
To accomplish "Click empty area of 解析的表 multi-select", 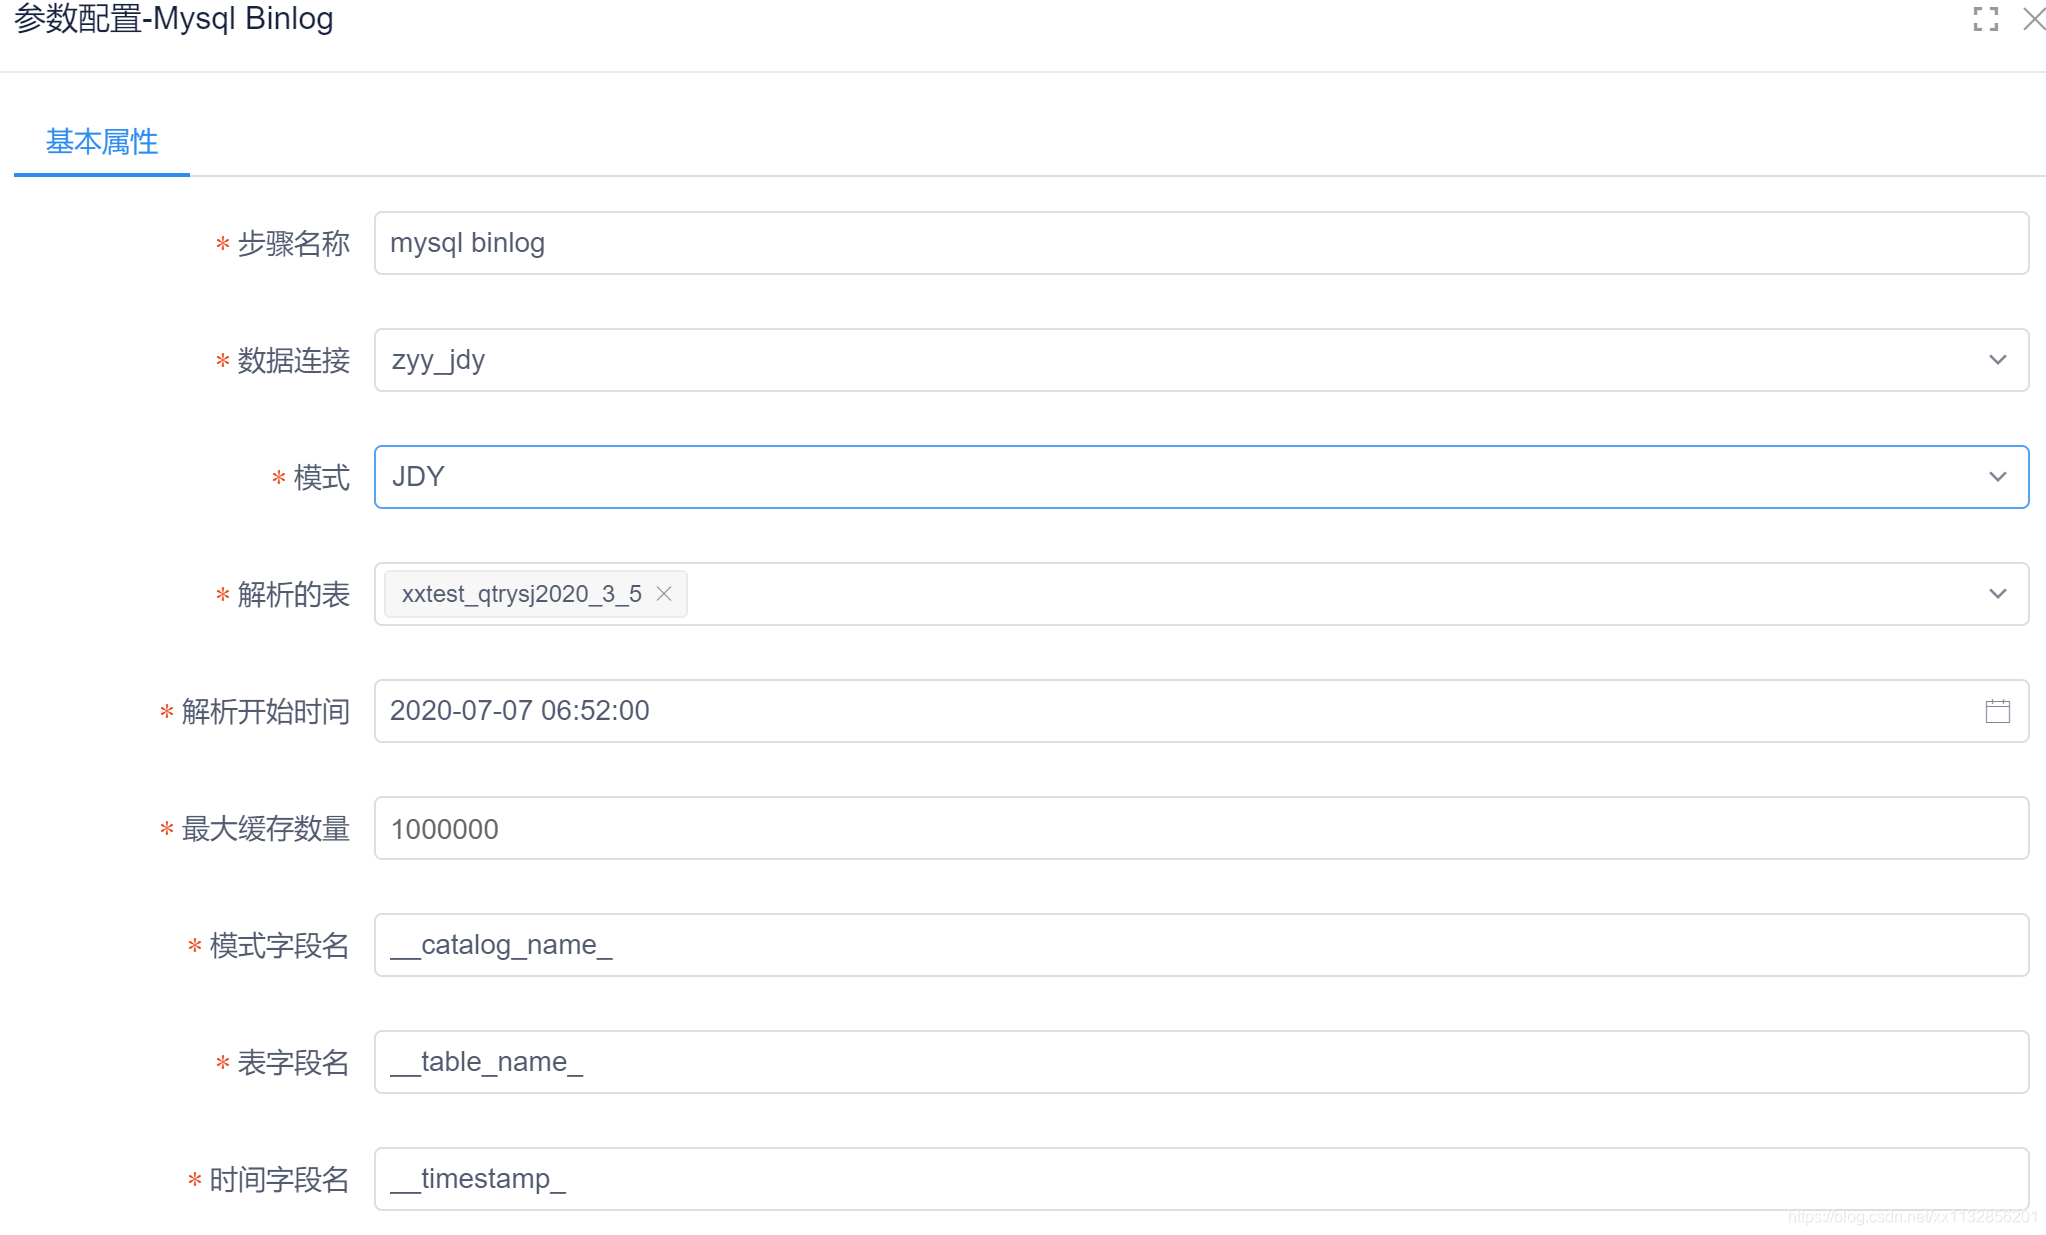I will pyautogui.click(x=1300, y=594).
